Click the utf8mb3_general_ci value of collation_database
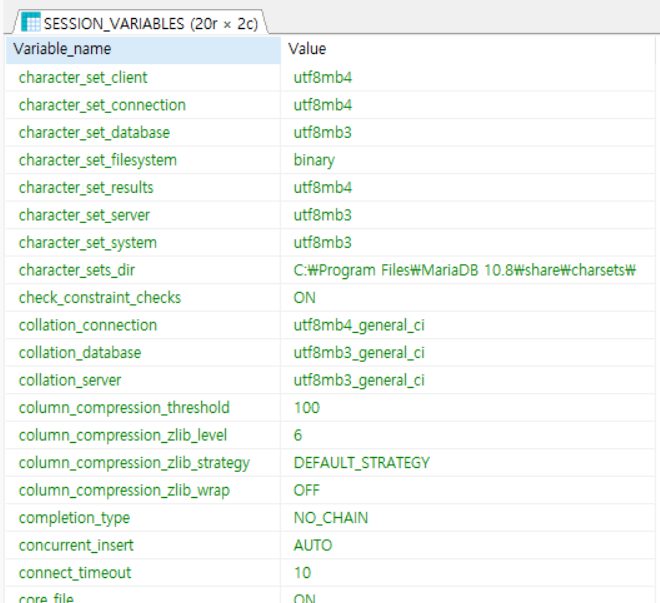This screenshot has height=603, width=660. click(x=468, y=353)
